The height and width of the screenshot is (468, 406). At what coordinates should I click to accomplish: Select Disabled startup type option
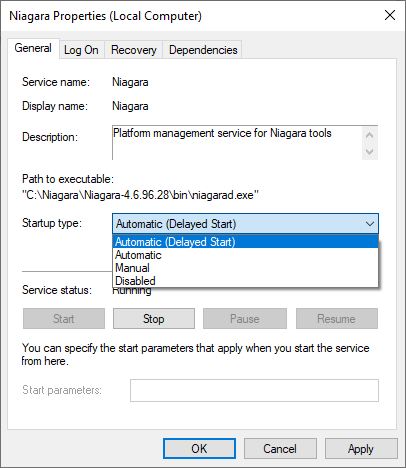[x=245, y=281]
